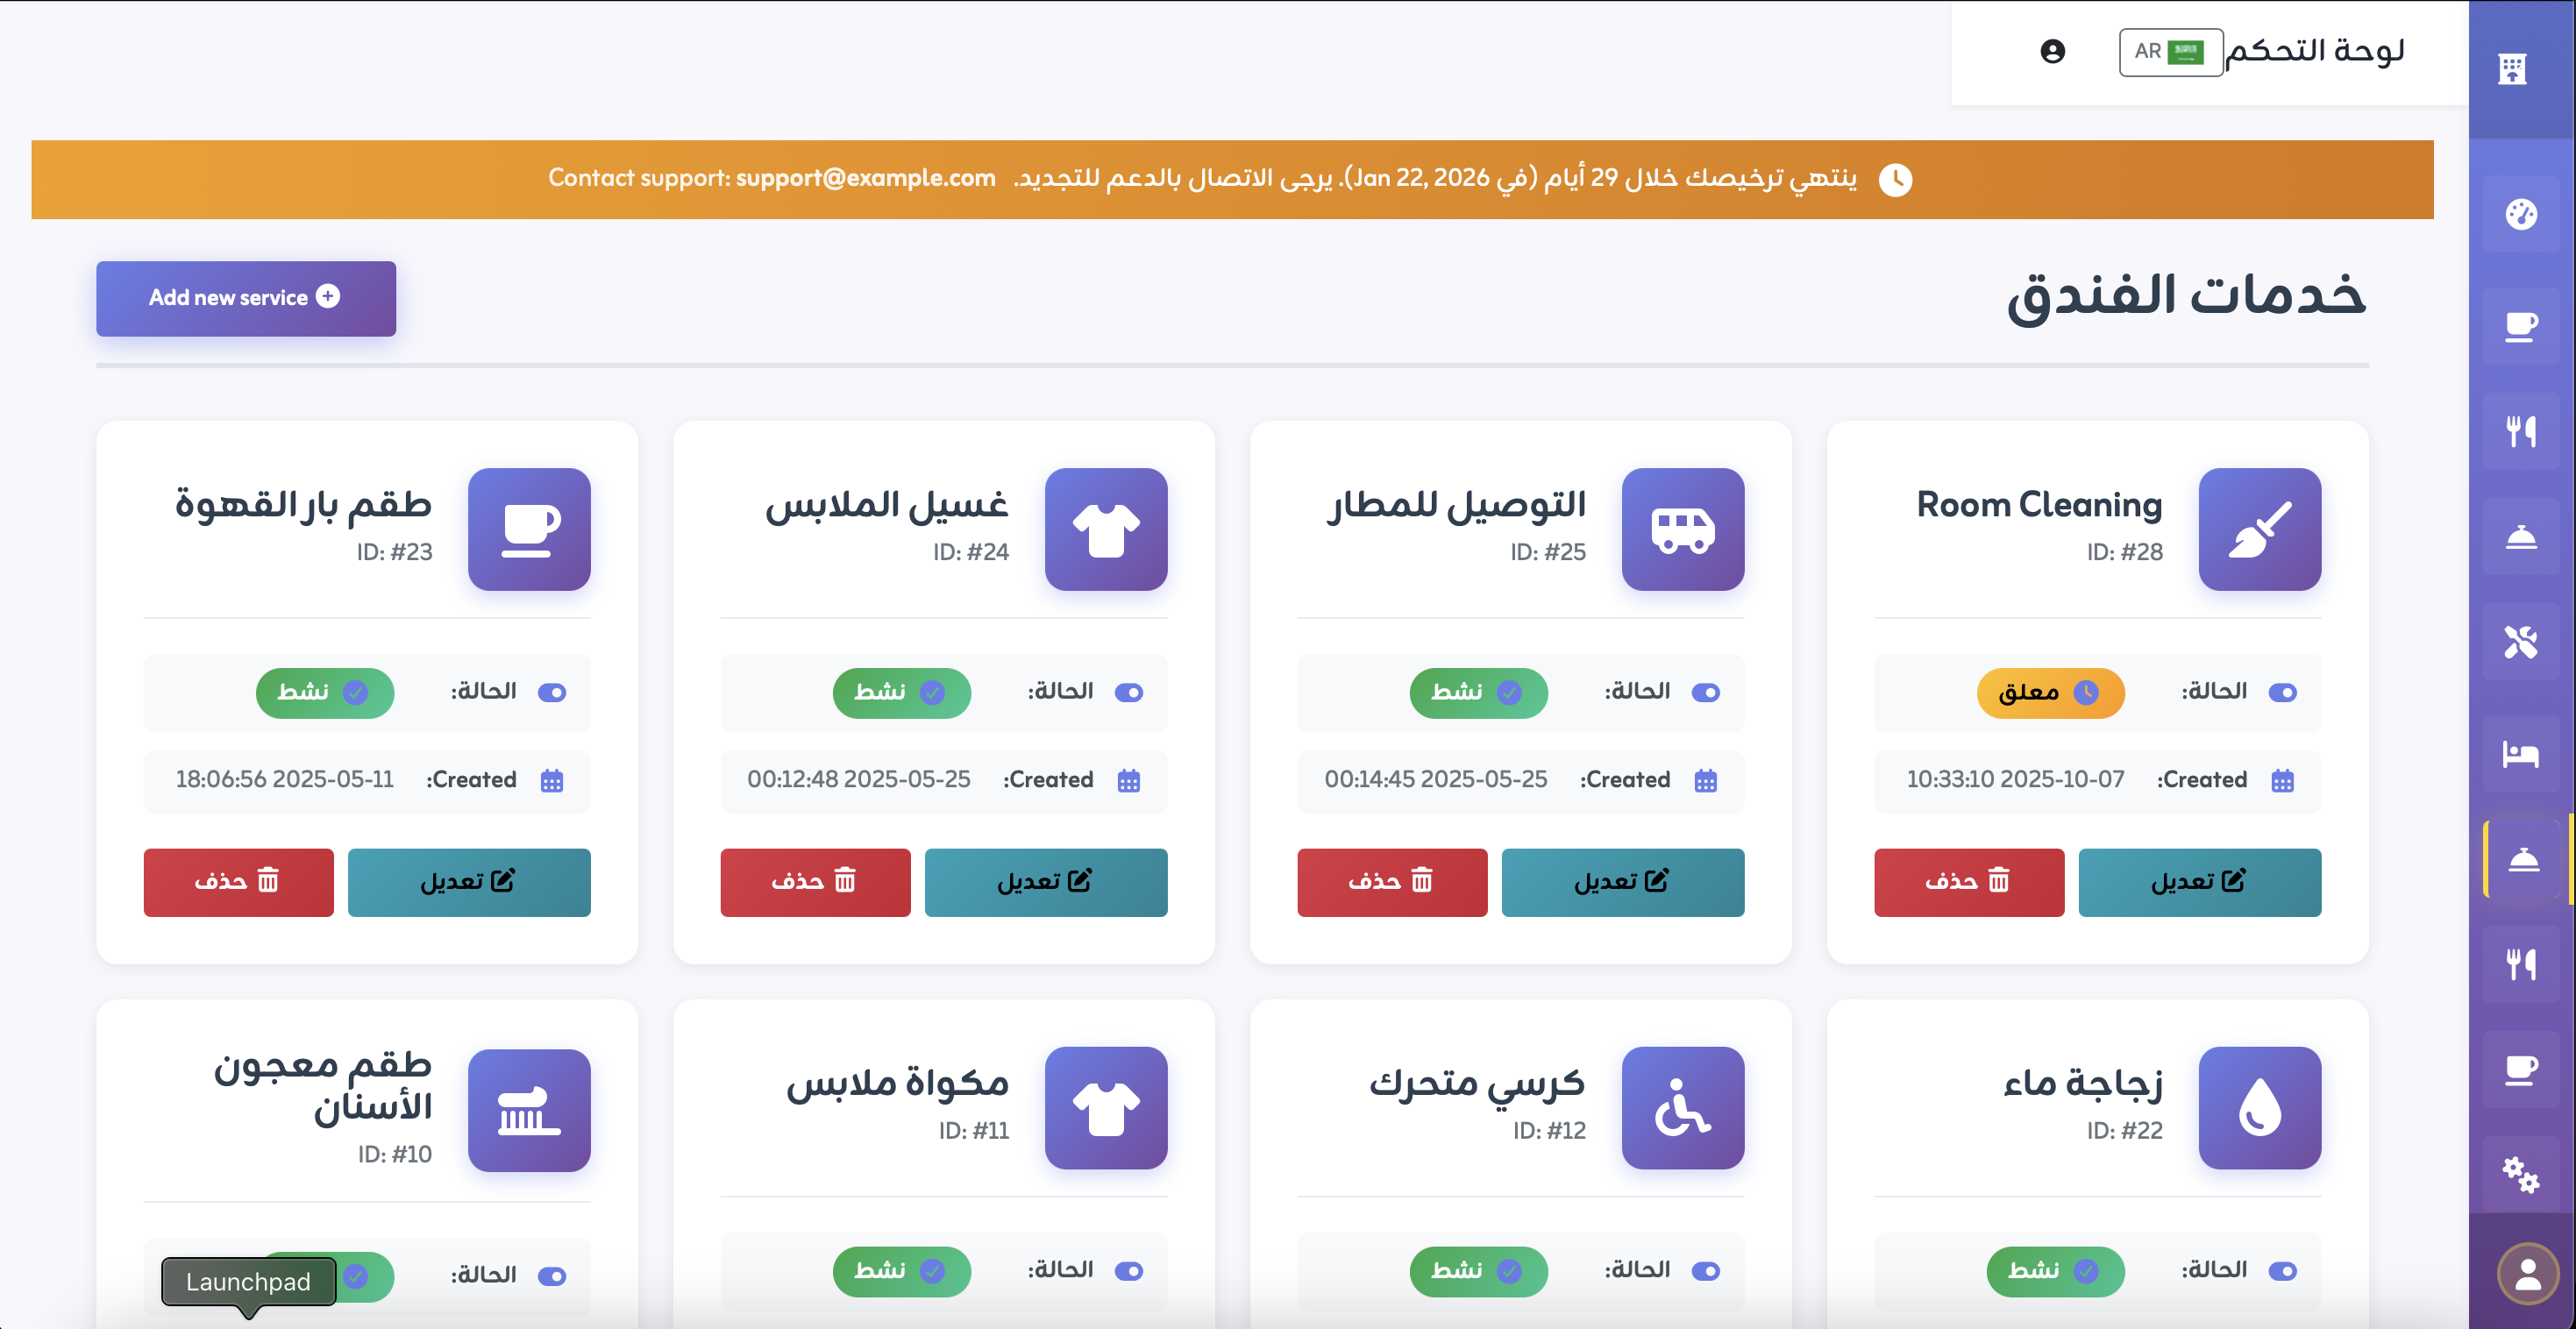The image size is (2576, 1329).
Task: Click the معلق status badge on Room Cleaning
Action: (x=2050, y=692)
